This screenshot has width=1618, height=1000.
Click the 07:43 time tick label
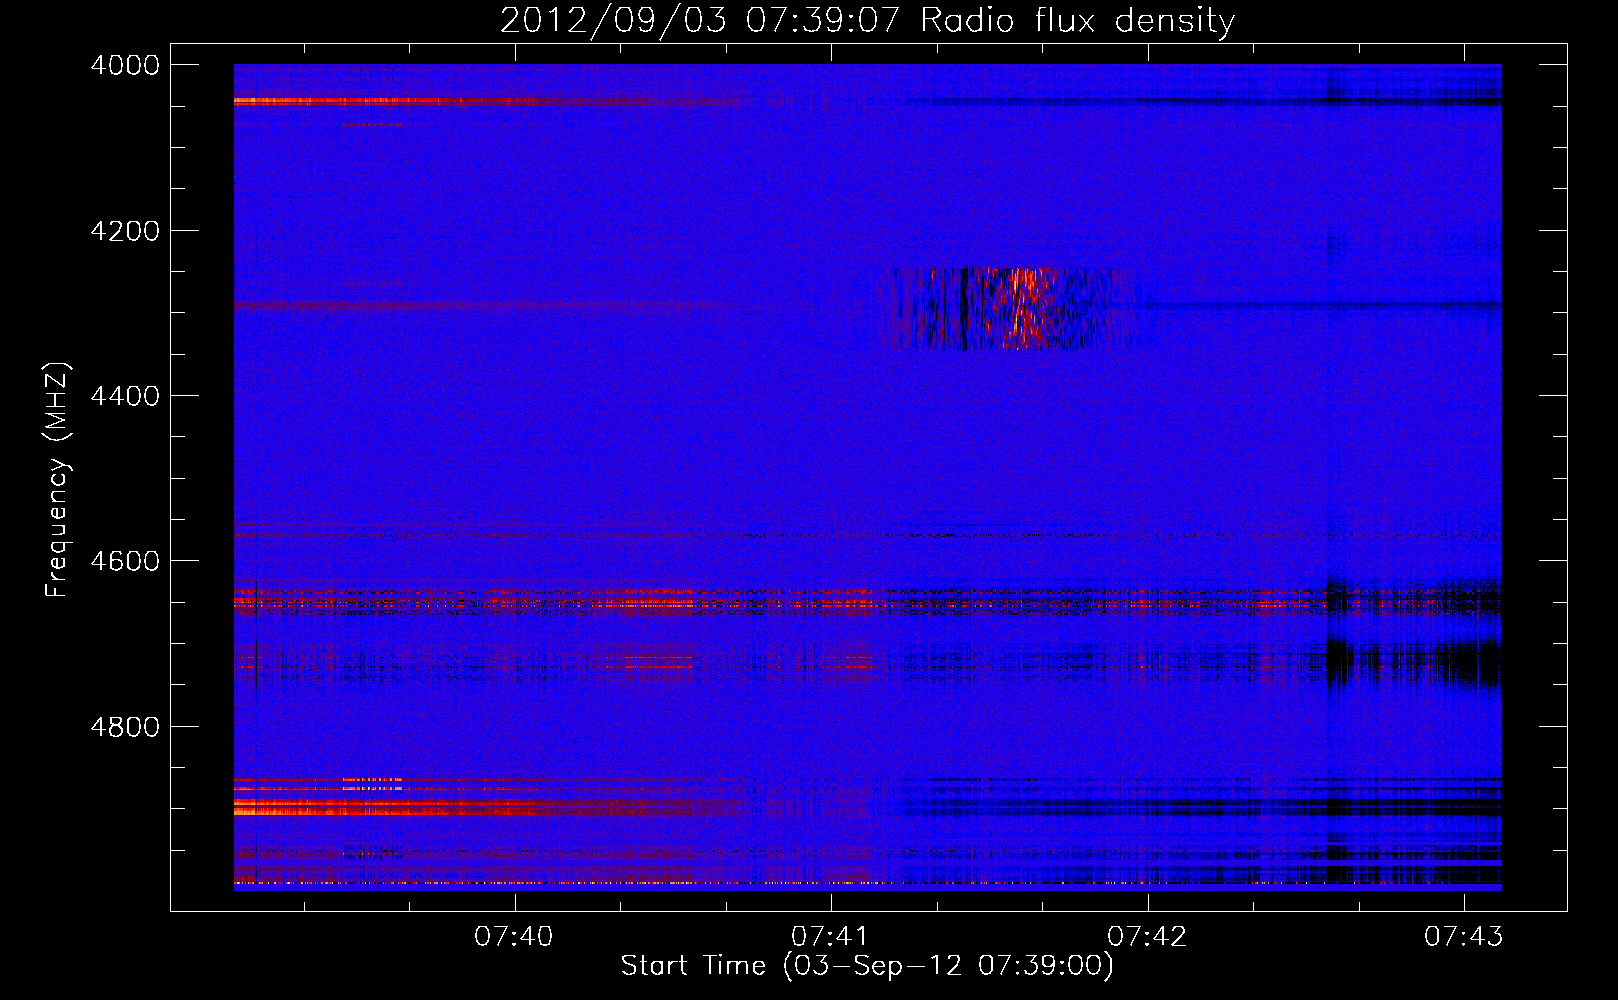click(1464, 936)
